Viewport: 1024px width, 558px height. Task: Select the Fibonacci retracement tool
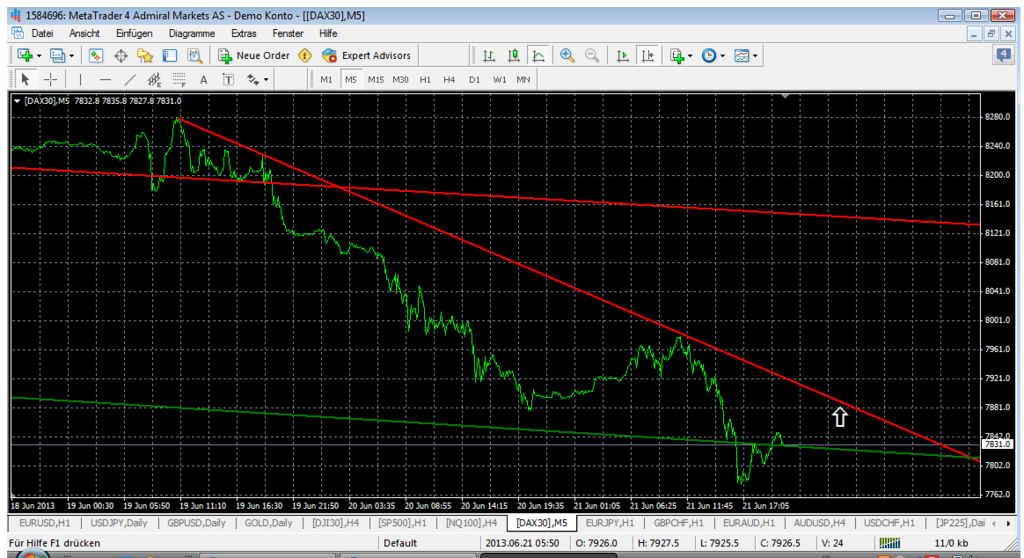179,80
